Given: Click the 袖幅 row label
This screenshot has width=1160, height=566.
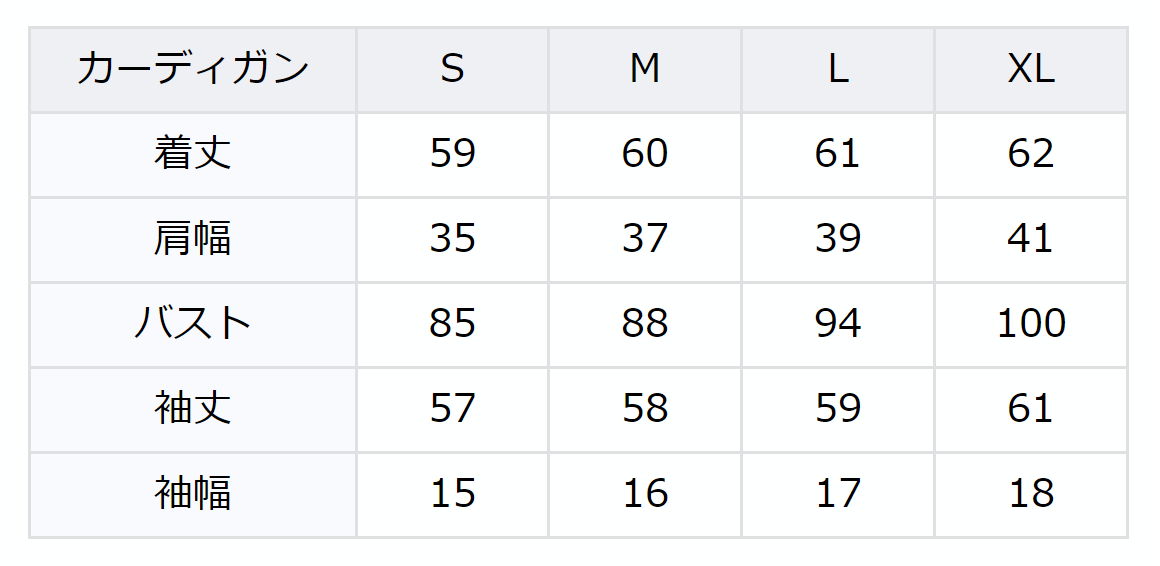Looking at the screenshot, I should (193, 494).
